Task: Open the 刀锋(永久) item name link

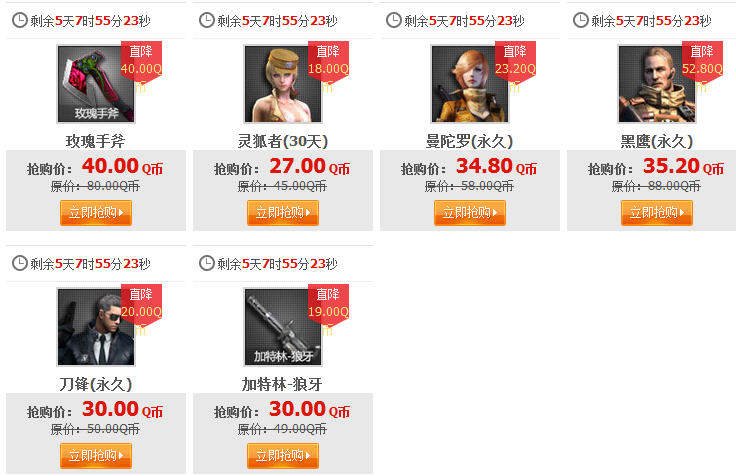Action: pos(96,384)
